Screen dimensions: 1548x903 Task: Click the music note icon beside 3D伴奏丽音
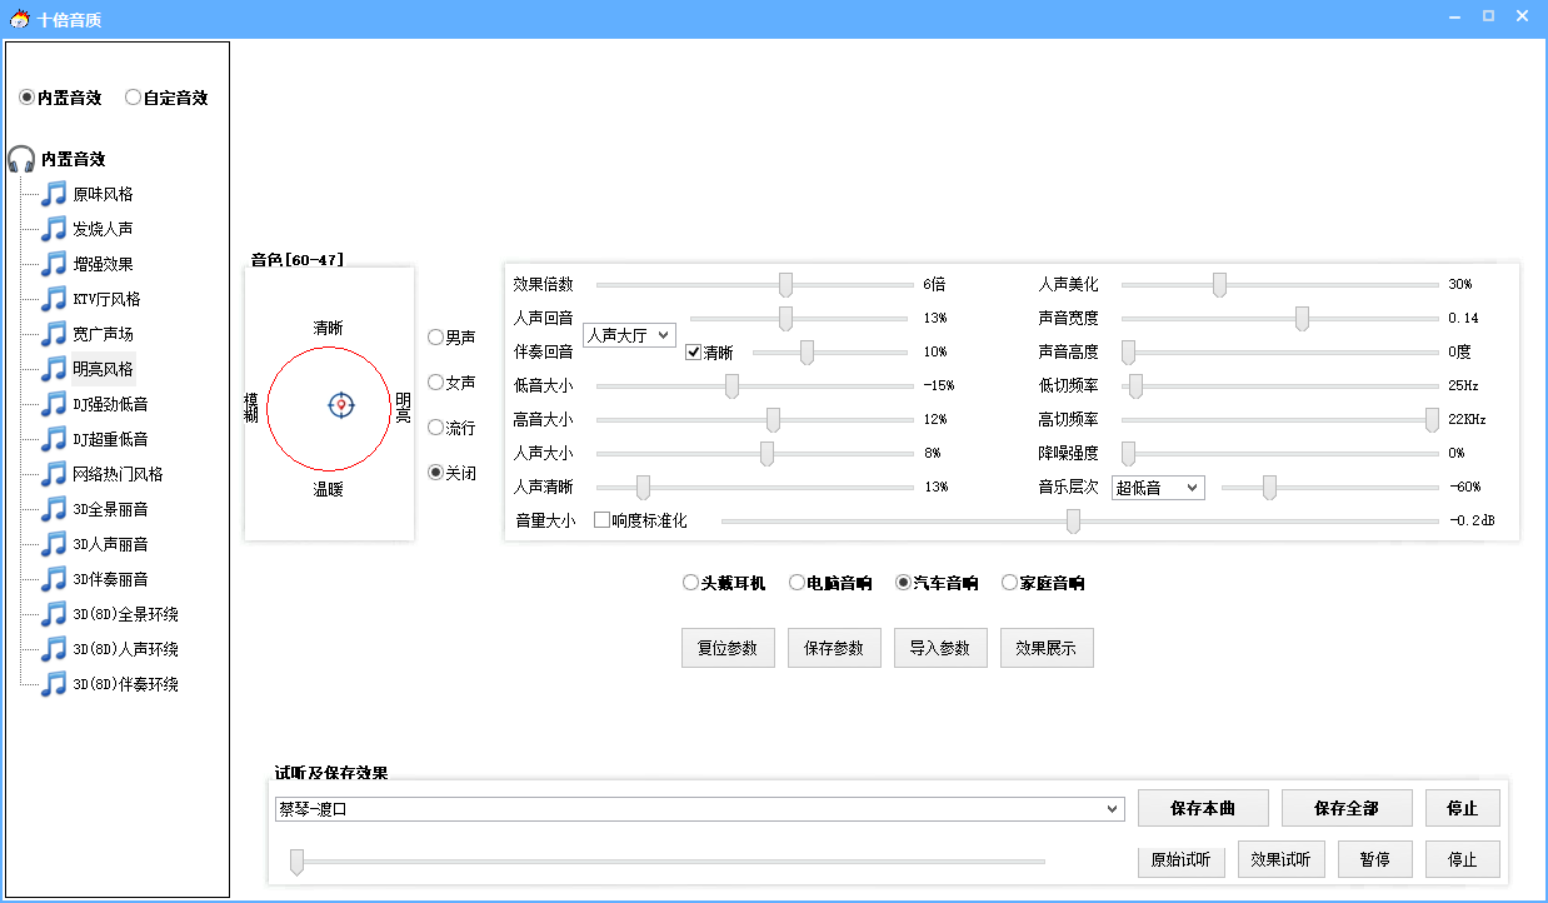(54, 579)
